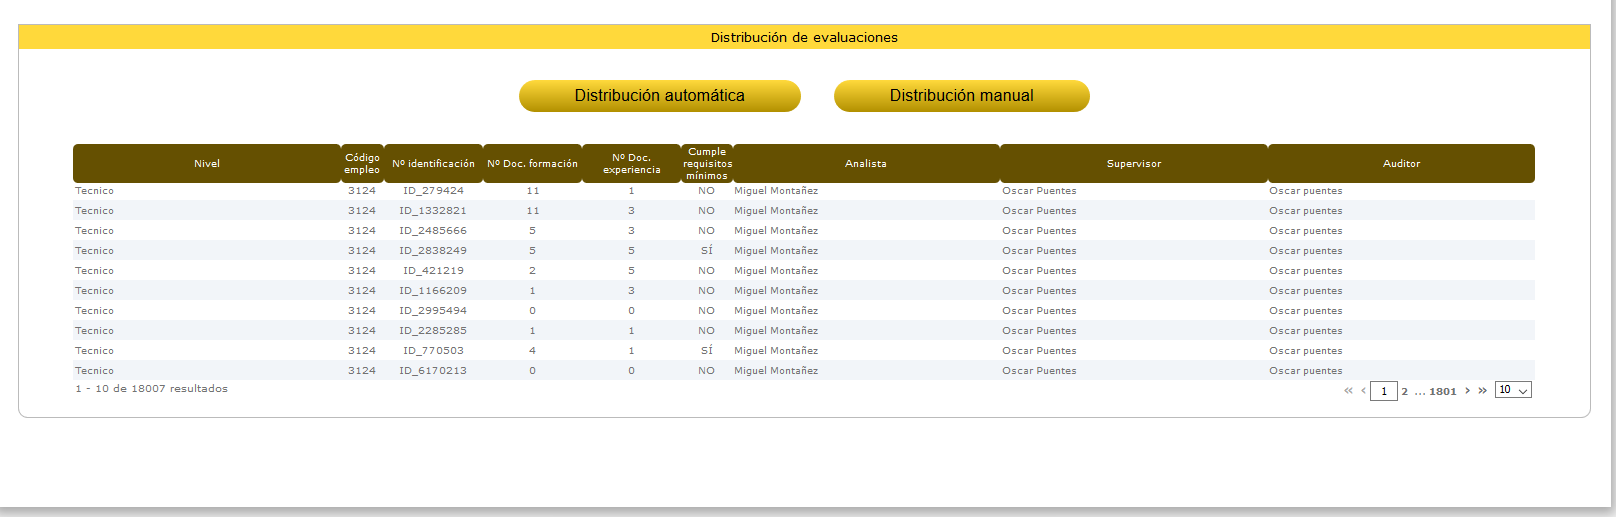The width and height of the screenshot is (1616, 517).
Task: Sort by Nivel column header
Action: tap(207, 164)
